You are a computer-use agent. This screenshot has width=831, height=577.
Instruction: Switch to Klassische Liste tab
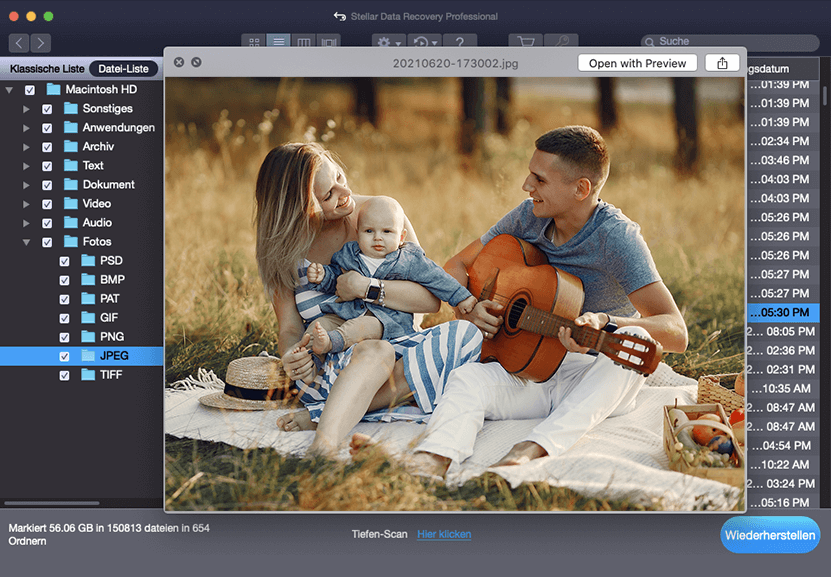pos(44,69)
